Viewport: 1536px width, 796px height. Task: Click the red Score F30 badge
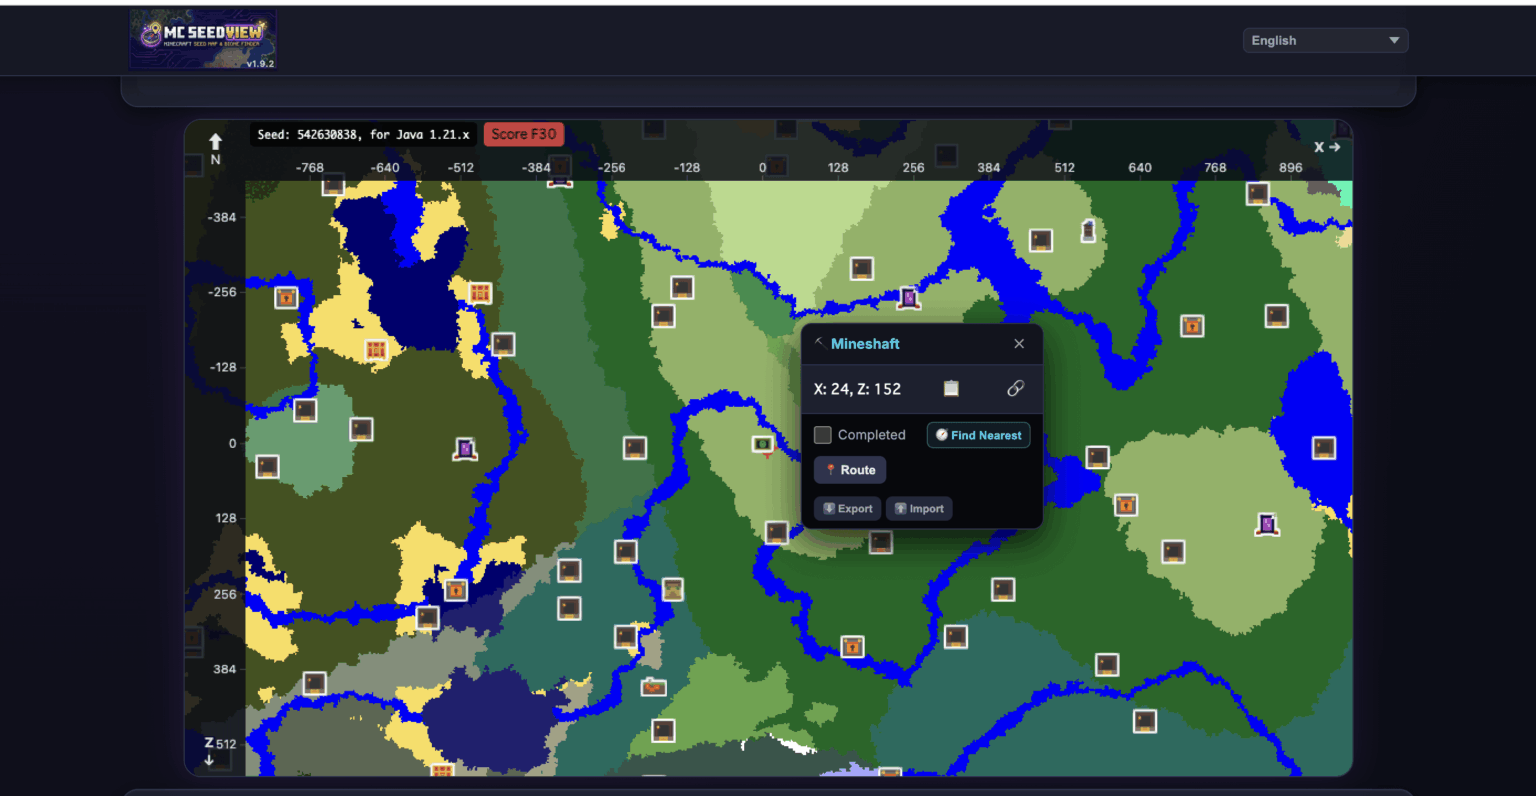[524, 134]
